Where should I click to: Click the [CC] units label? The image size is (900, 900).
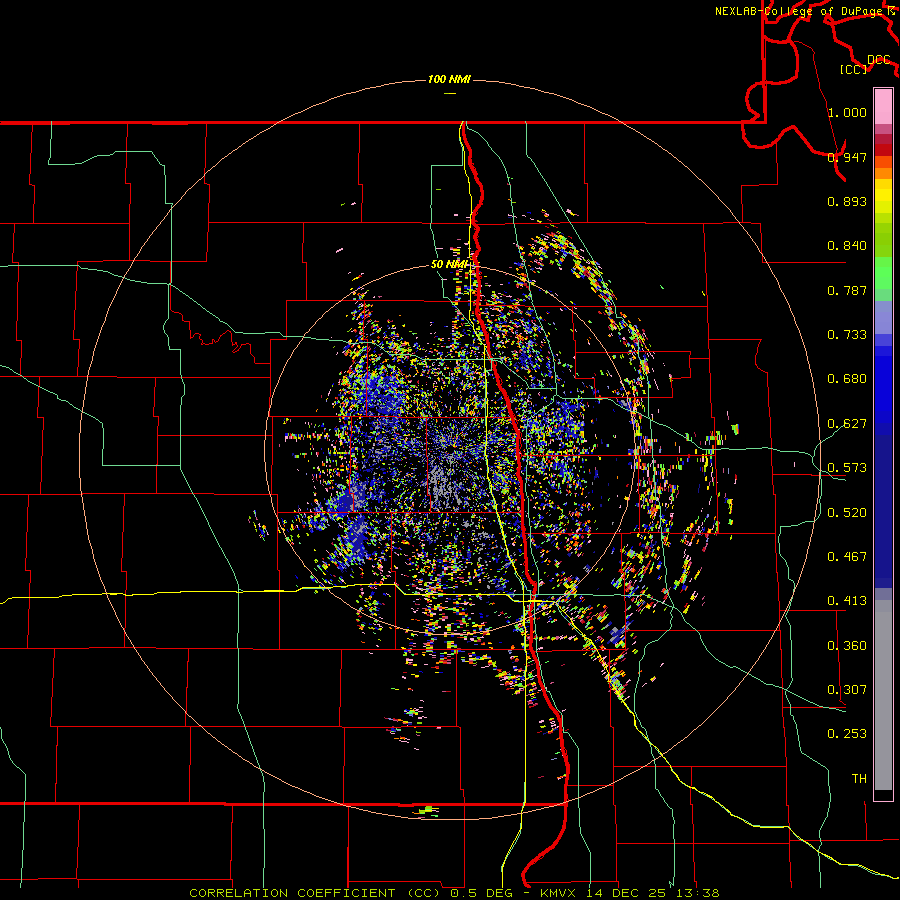854,69
